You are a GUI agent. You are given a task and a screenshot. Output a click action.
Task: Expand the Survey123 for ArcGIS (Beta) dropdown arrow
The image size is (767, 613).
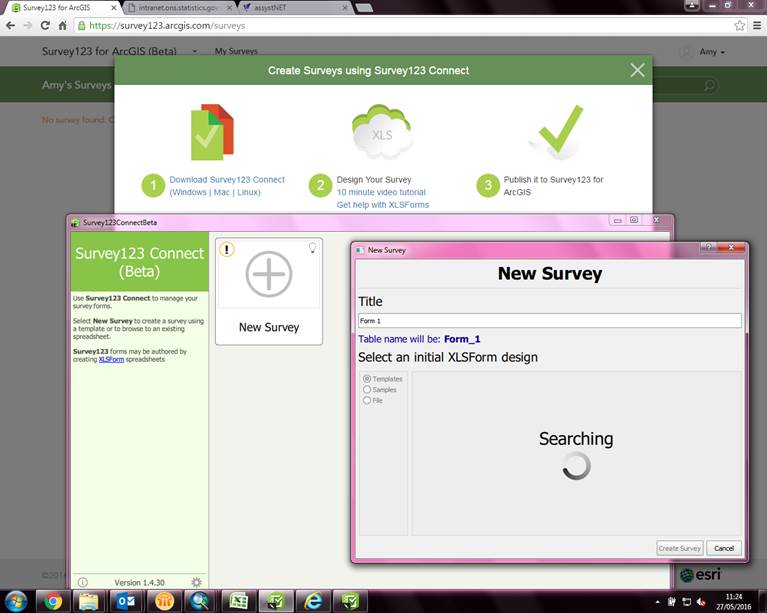[x=195, y=51]
